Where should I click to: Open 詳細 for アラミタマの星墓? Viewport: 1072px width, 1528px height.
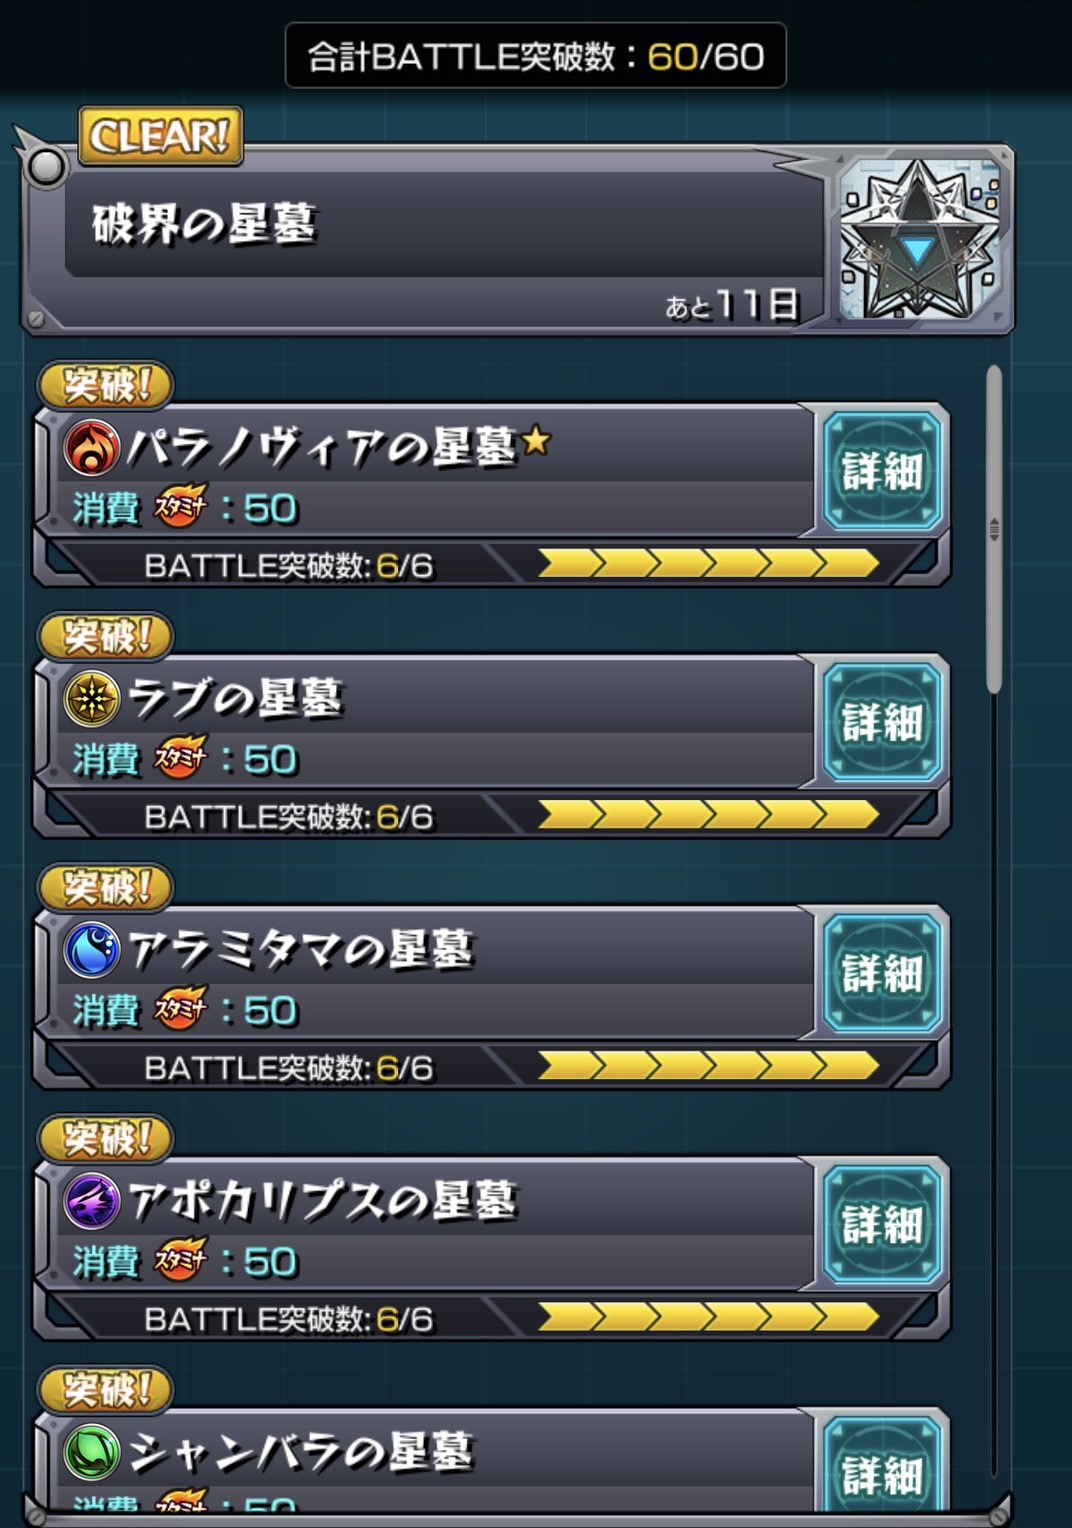coord(881,973)
